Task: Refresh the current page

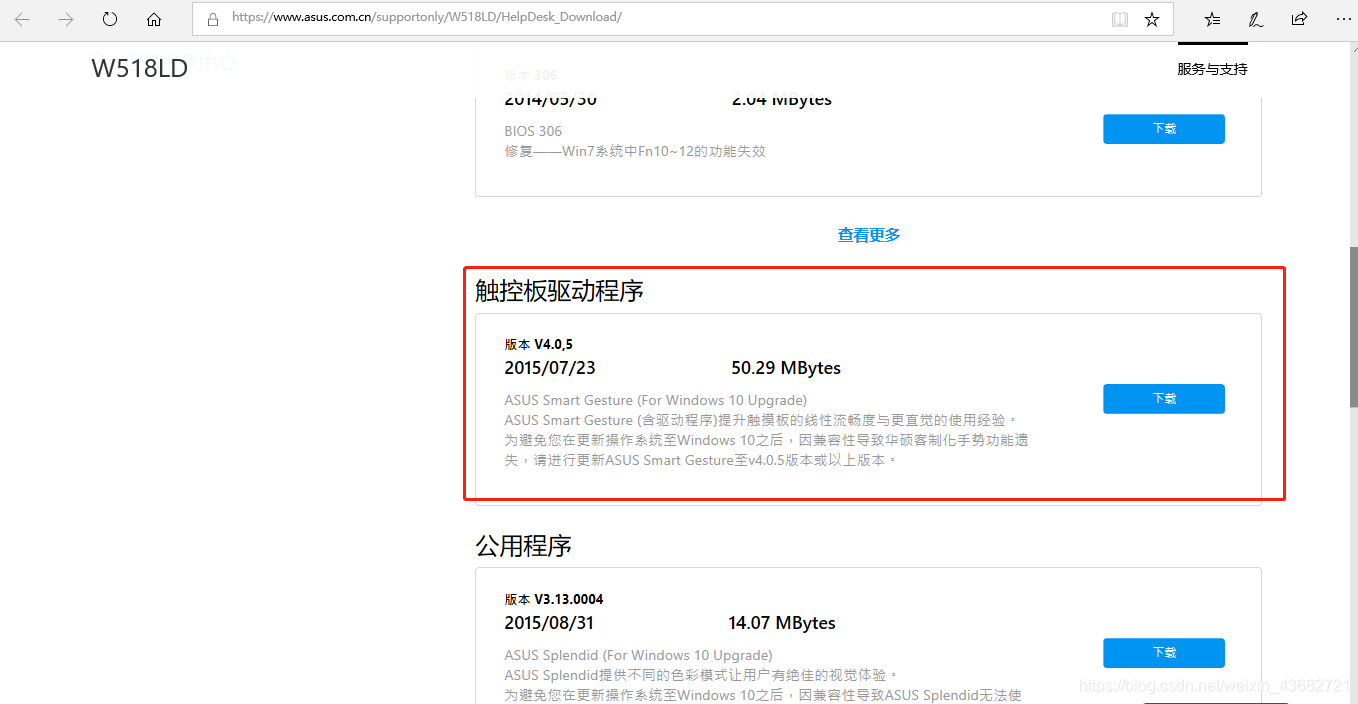Action: click(x=110, y=19)
